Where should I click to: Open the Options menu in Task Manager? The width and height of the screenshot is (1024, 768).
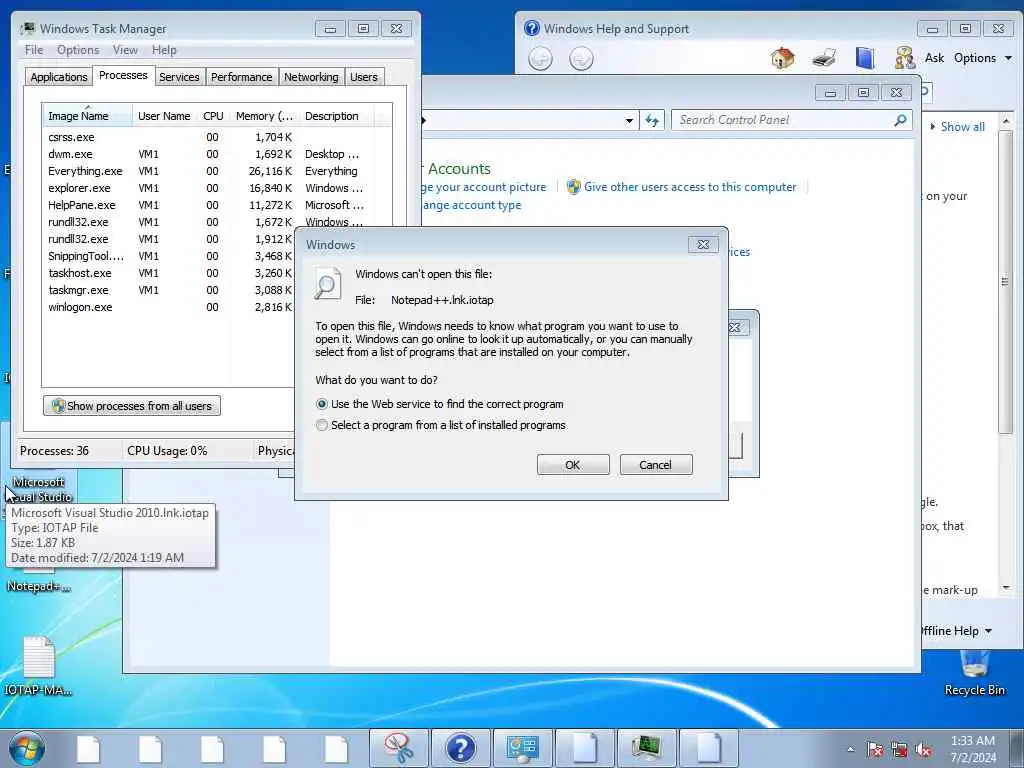[x=78, y=50]
